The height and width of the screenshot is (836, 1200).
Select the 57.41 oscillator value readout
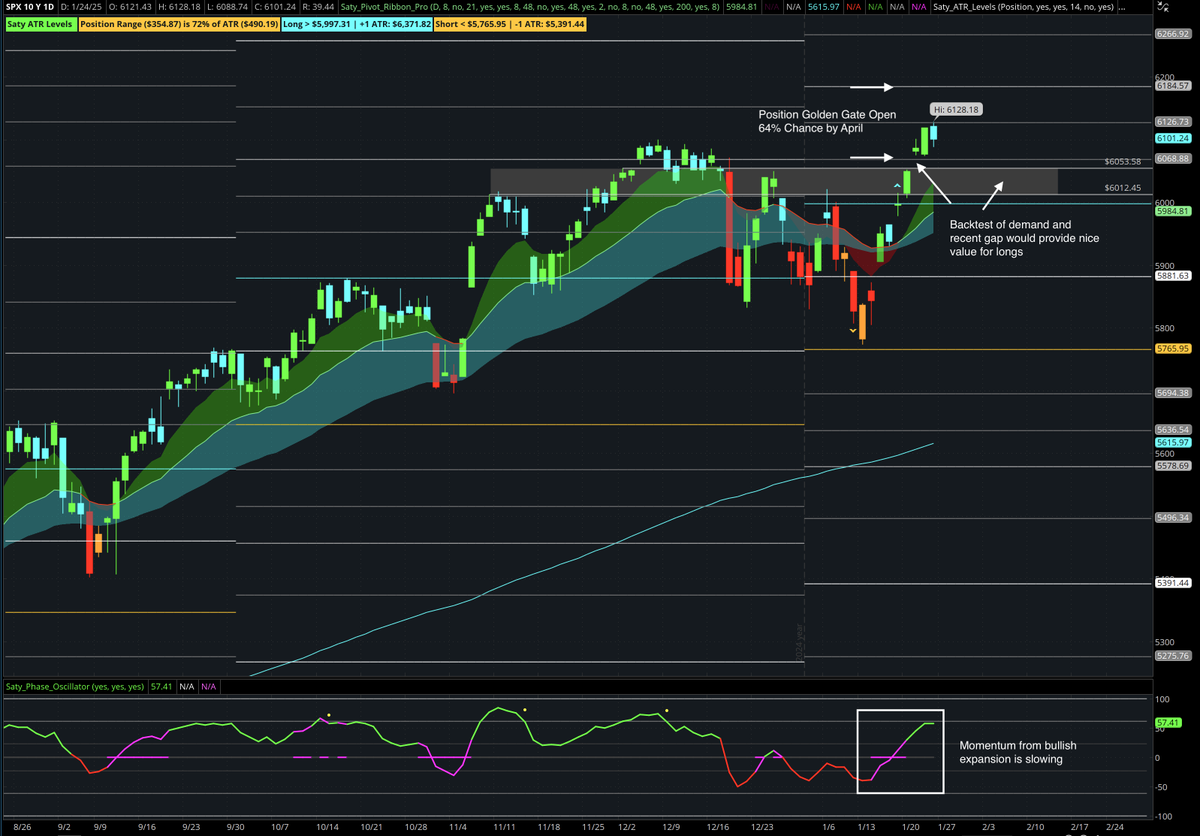pos(161,686)
